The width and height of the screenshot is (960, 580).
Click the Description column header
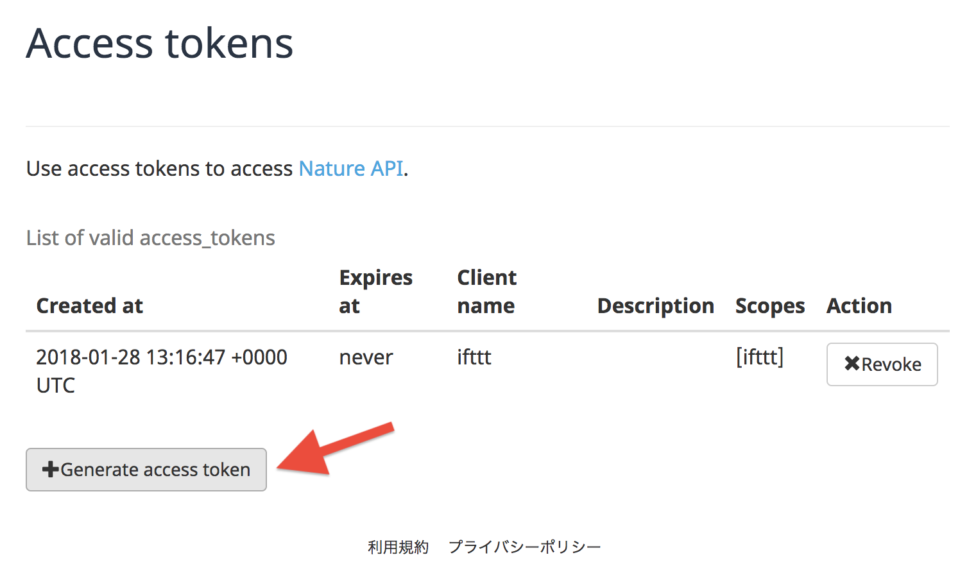[x=656, y=306]
